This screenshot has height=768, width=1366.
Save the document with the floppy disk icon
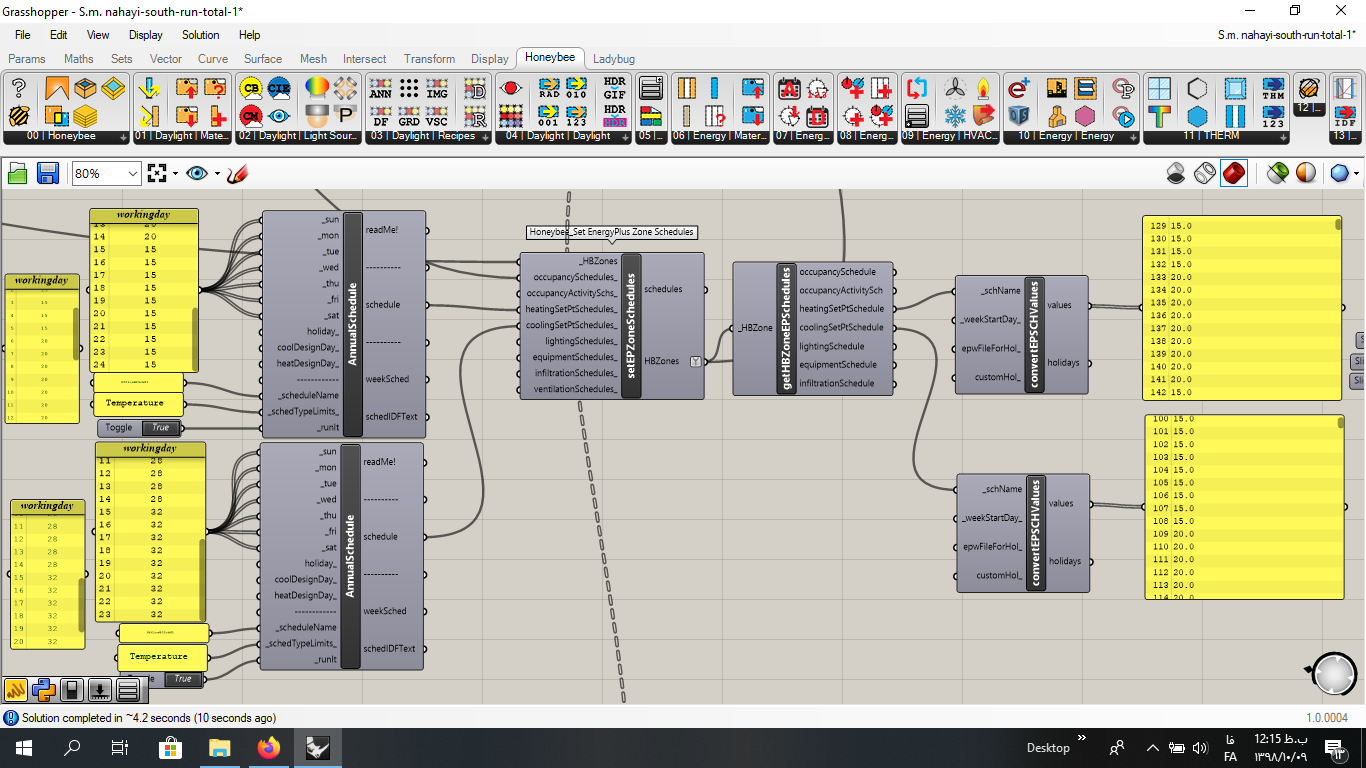[x=47, y=174]
